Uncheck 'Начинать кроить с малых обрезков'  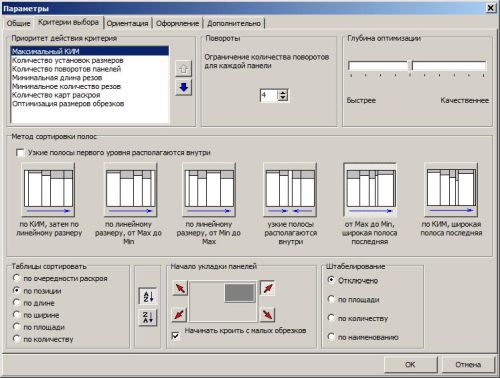tap(175, 336)
